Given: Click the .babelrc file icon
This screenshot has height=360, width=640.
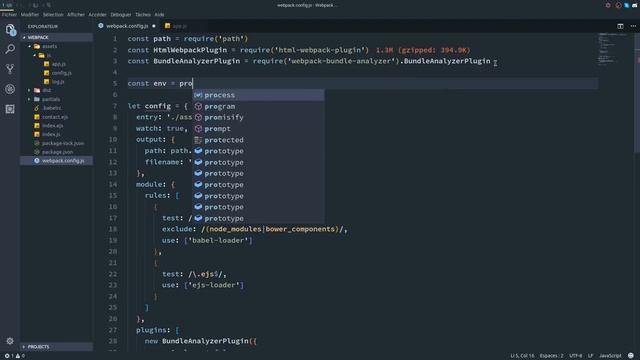Looking at the screenshot, I should click(37, 108).
